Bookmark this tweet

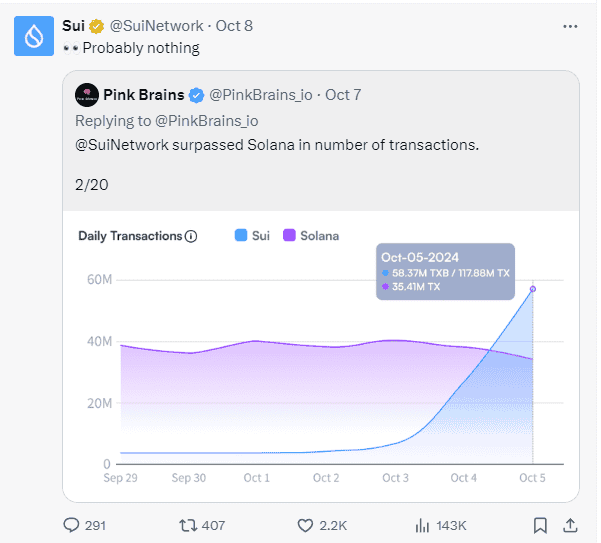click(540, 525)
